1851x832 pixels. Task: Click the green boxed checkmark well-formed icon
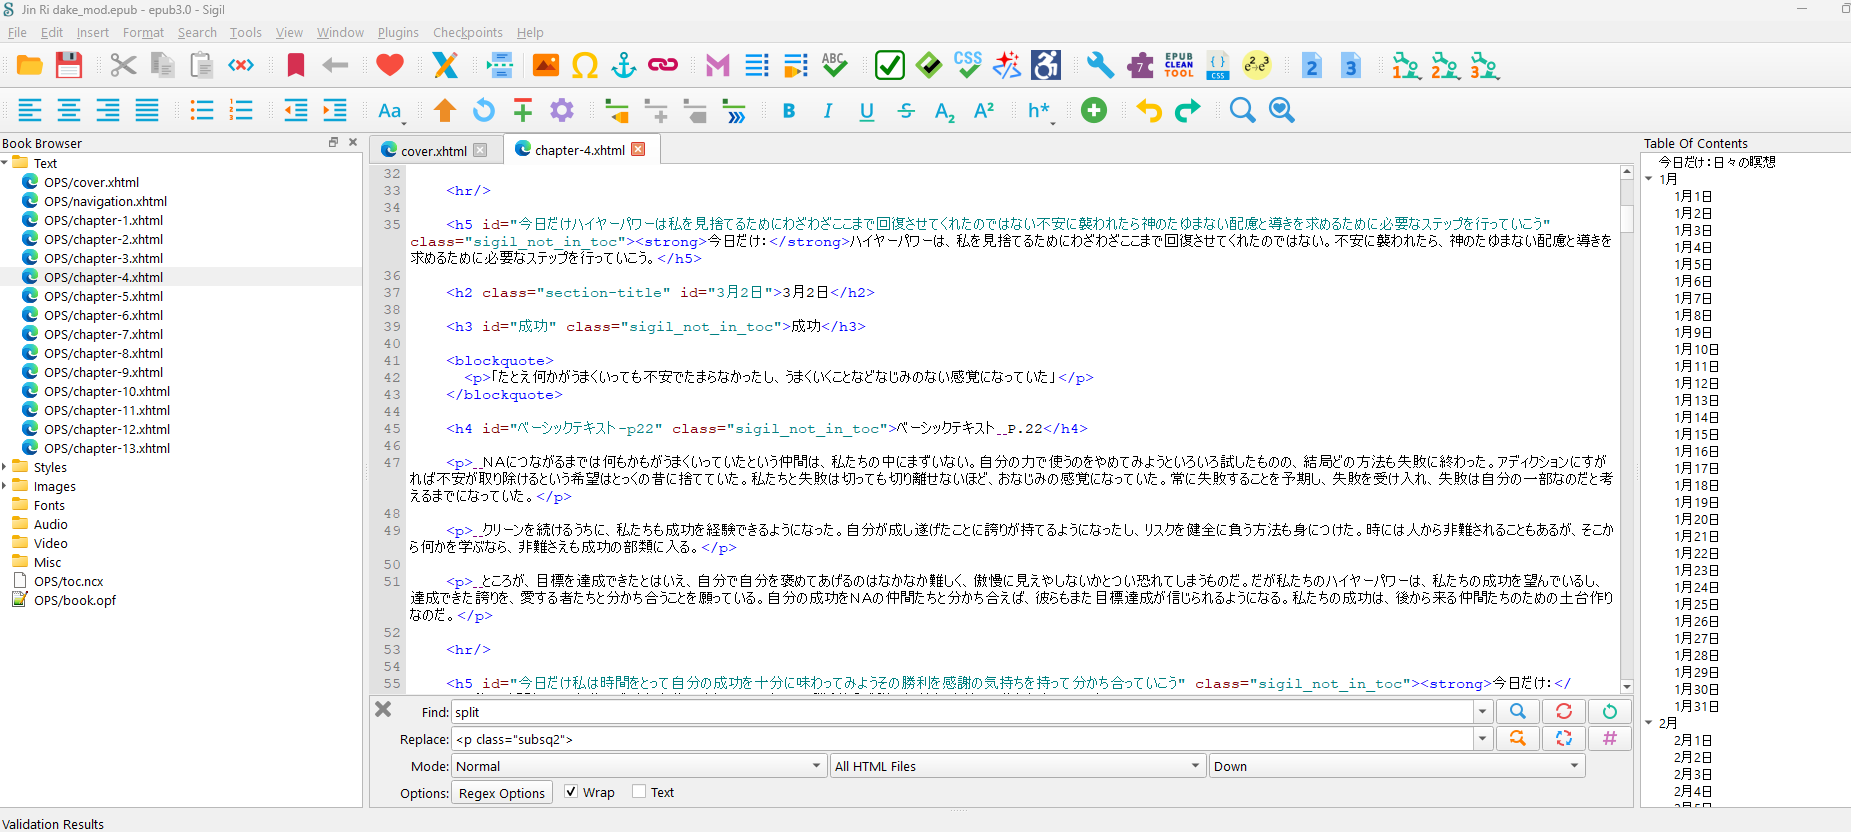tap(890, 66)
